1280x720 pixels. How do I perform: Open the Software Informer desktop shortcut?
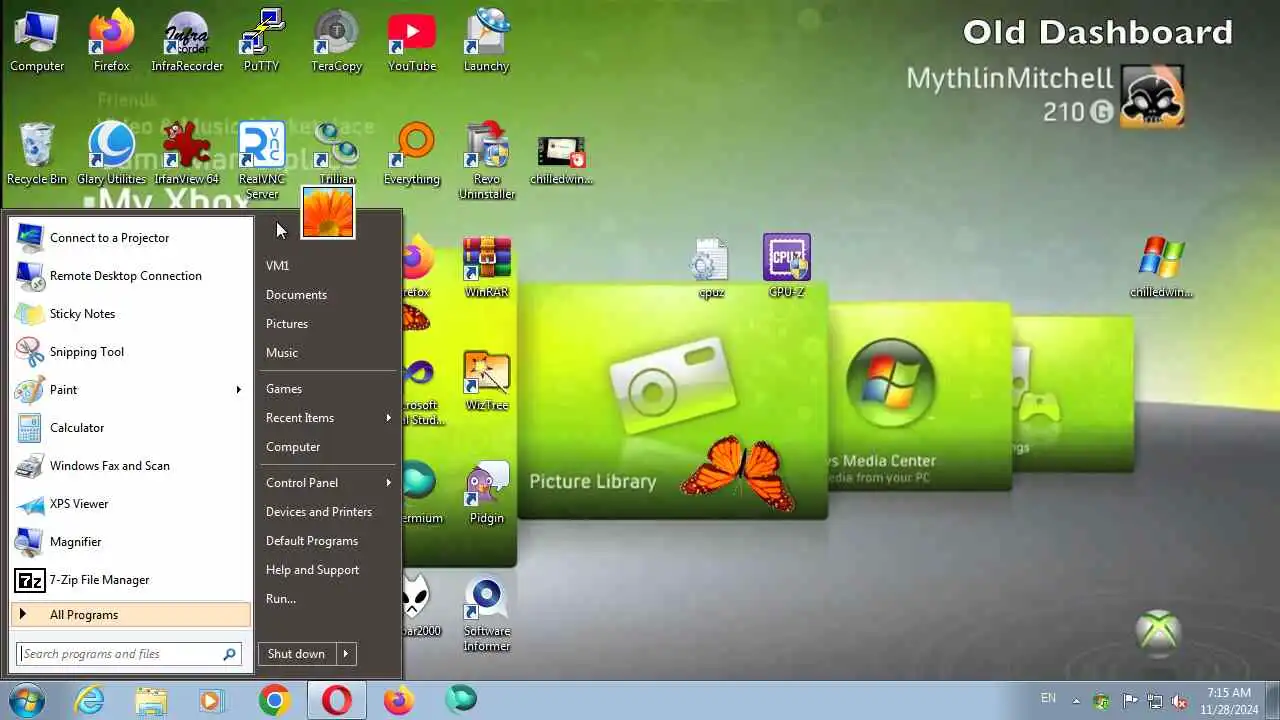[487, 614]
